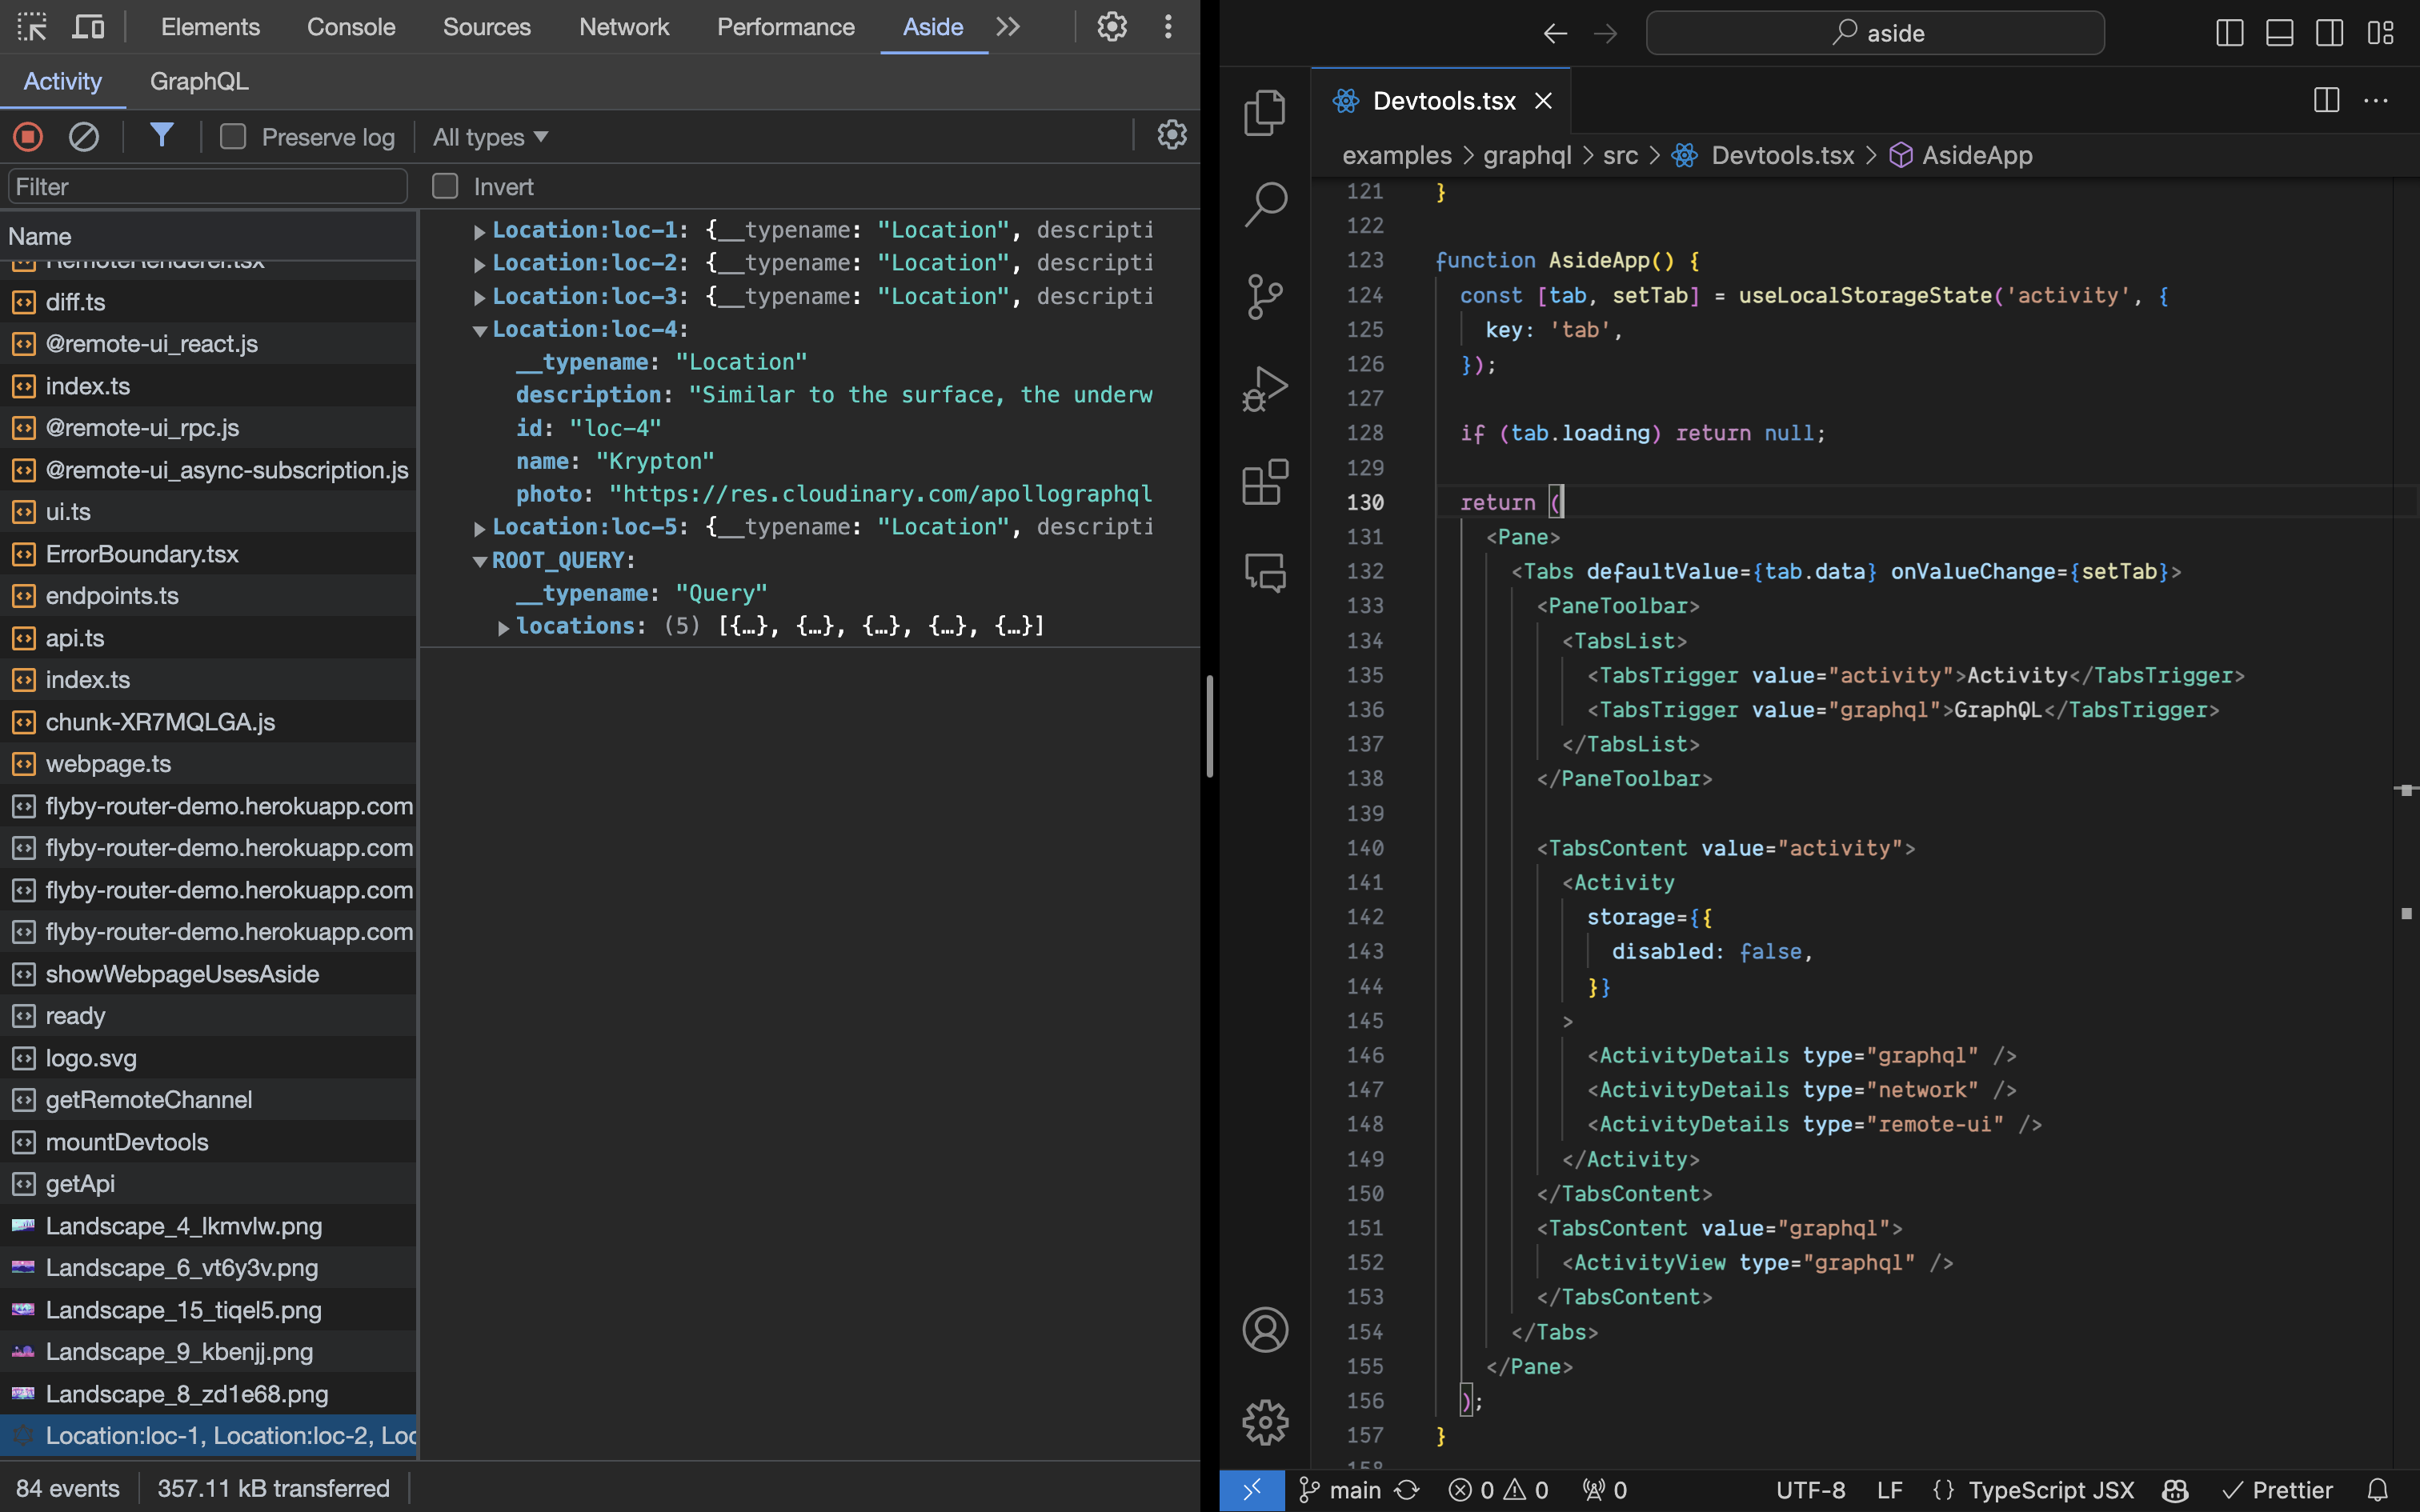Click the main branch status item

[x=1340, y=1490]
